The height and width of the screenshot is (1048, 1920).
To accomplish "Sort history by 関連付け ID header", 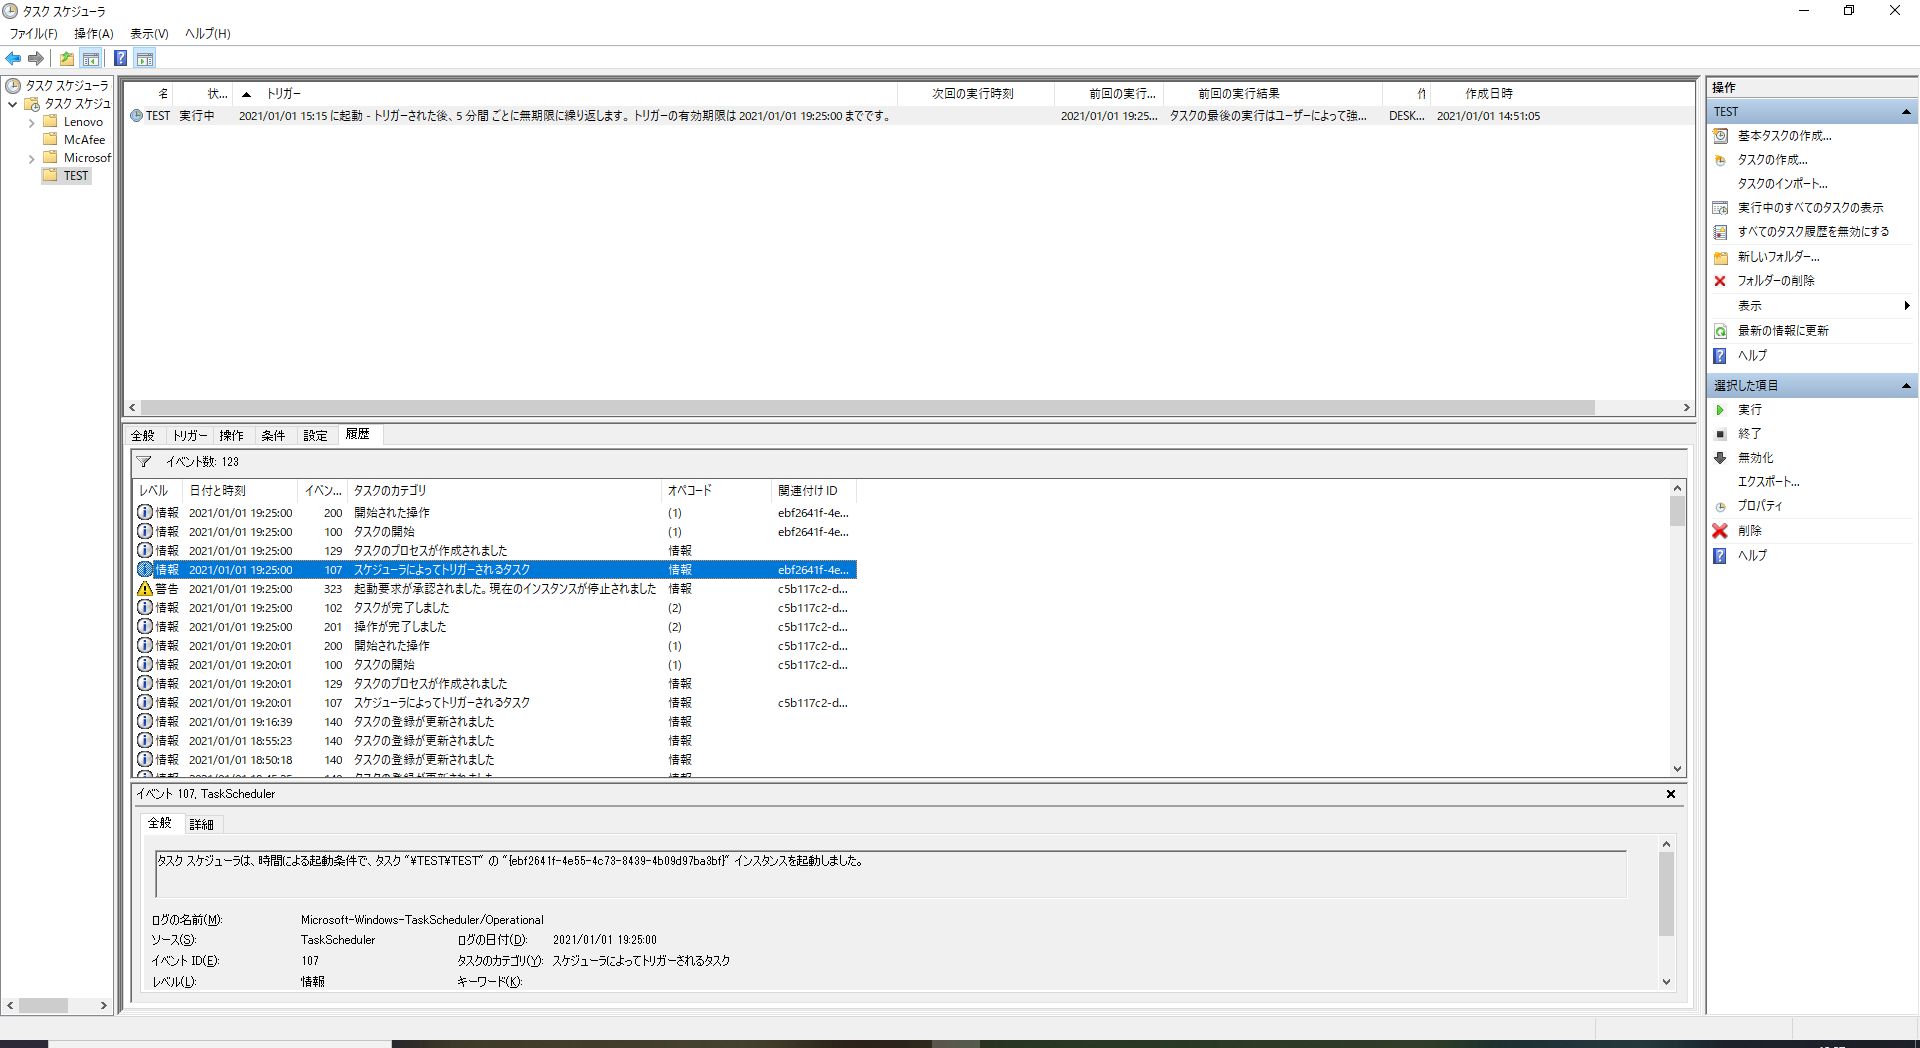I will point(814,491).
